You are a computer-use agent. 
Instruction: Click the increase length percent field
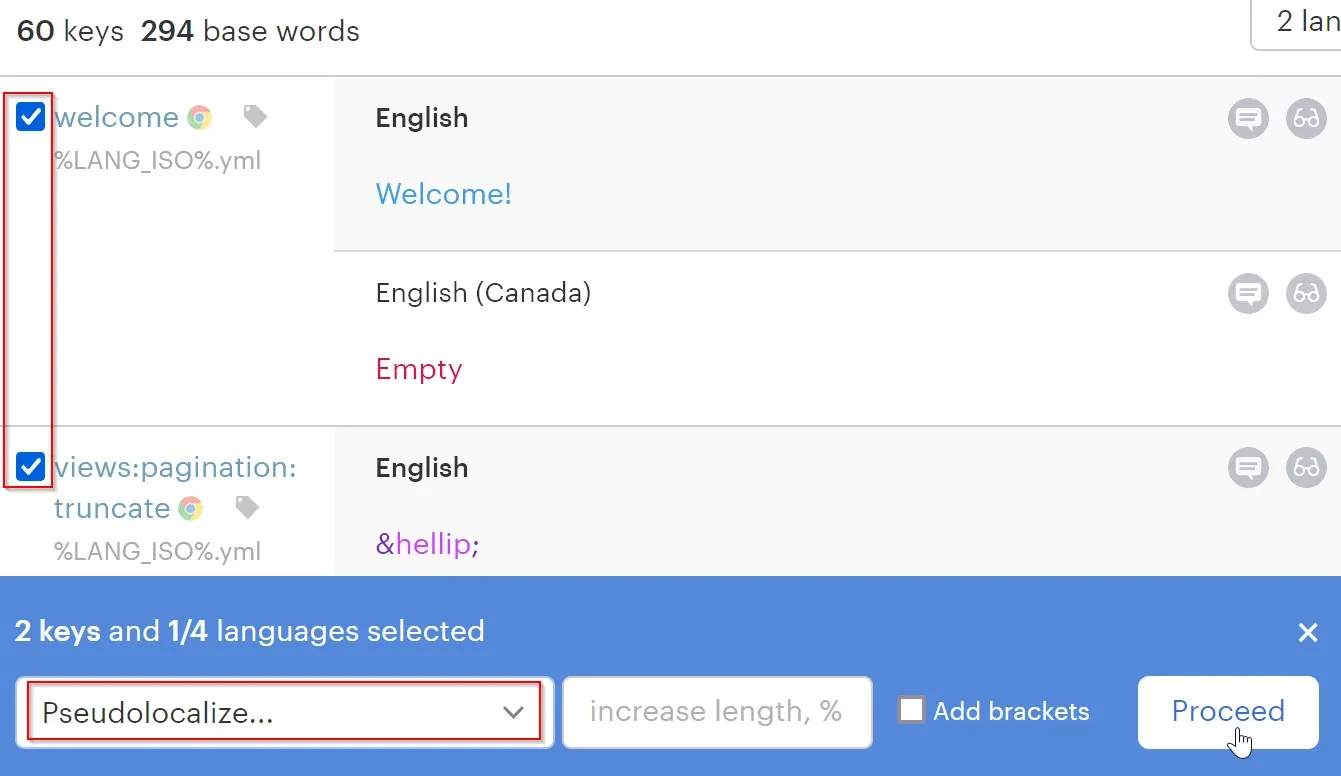[716, 712]
